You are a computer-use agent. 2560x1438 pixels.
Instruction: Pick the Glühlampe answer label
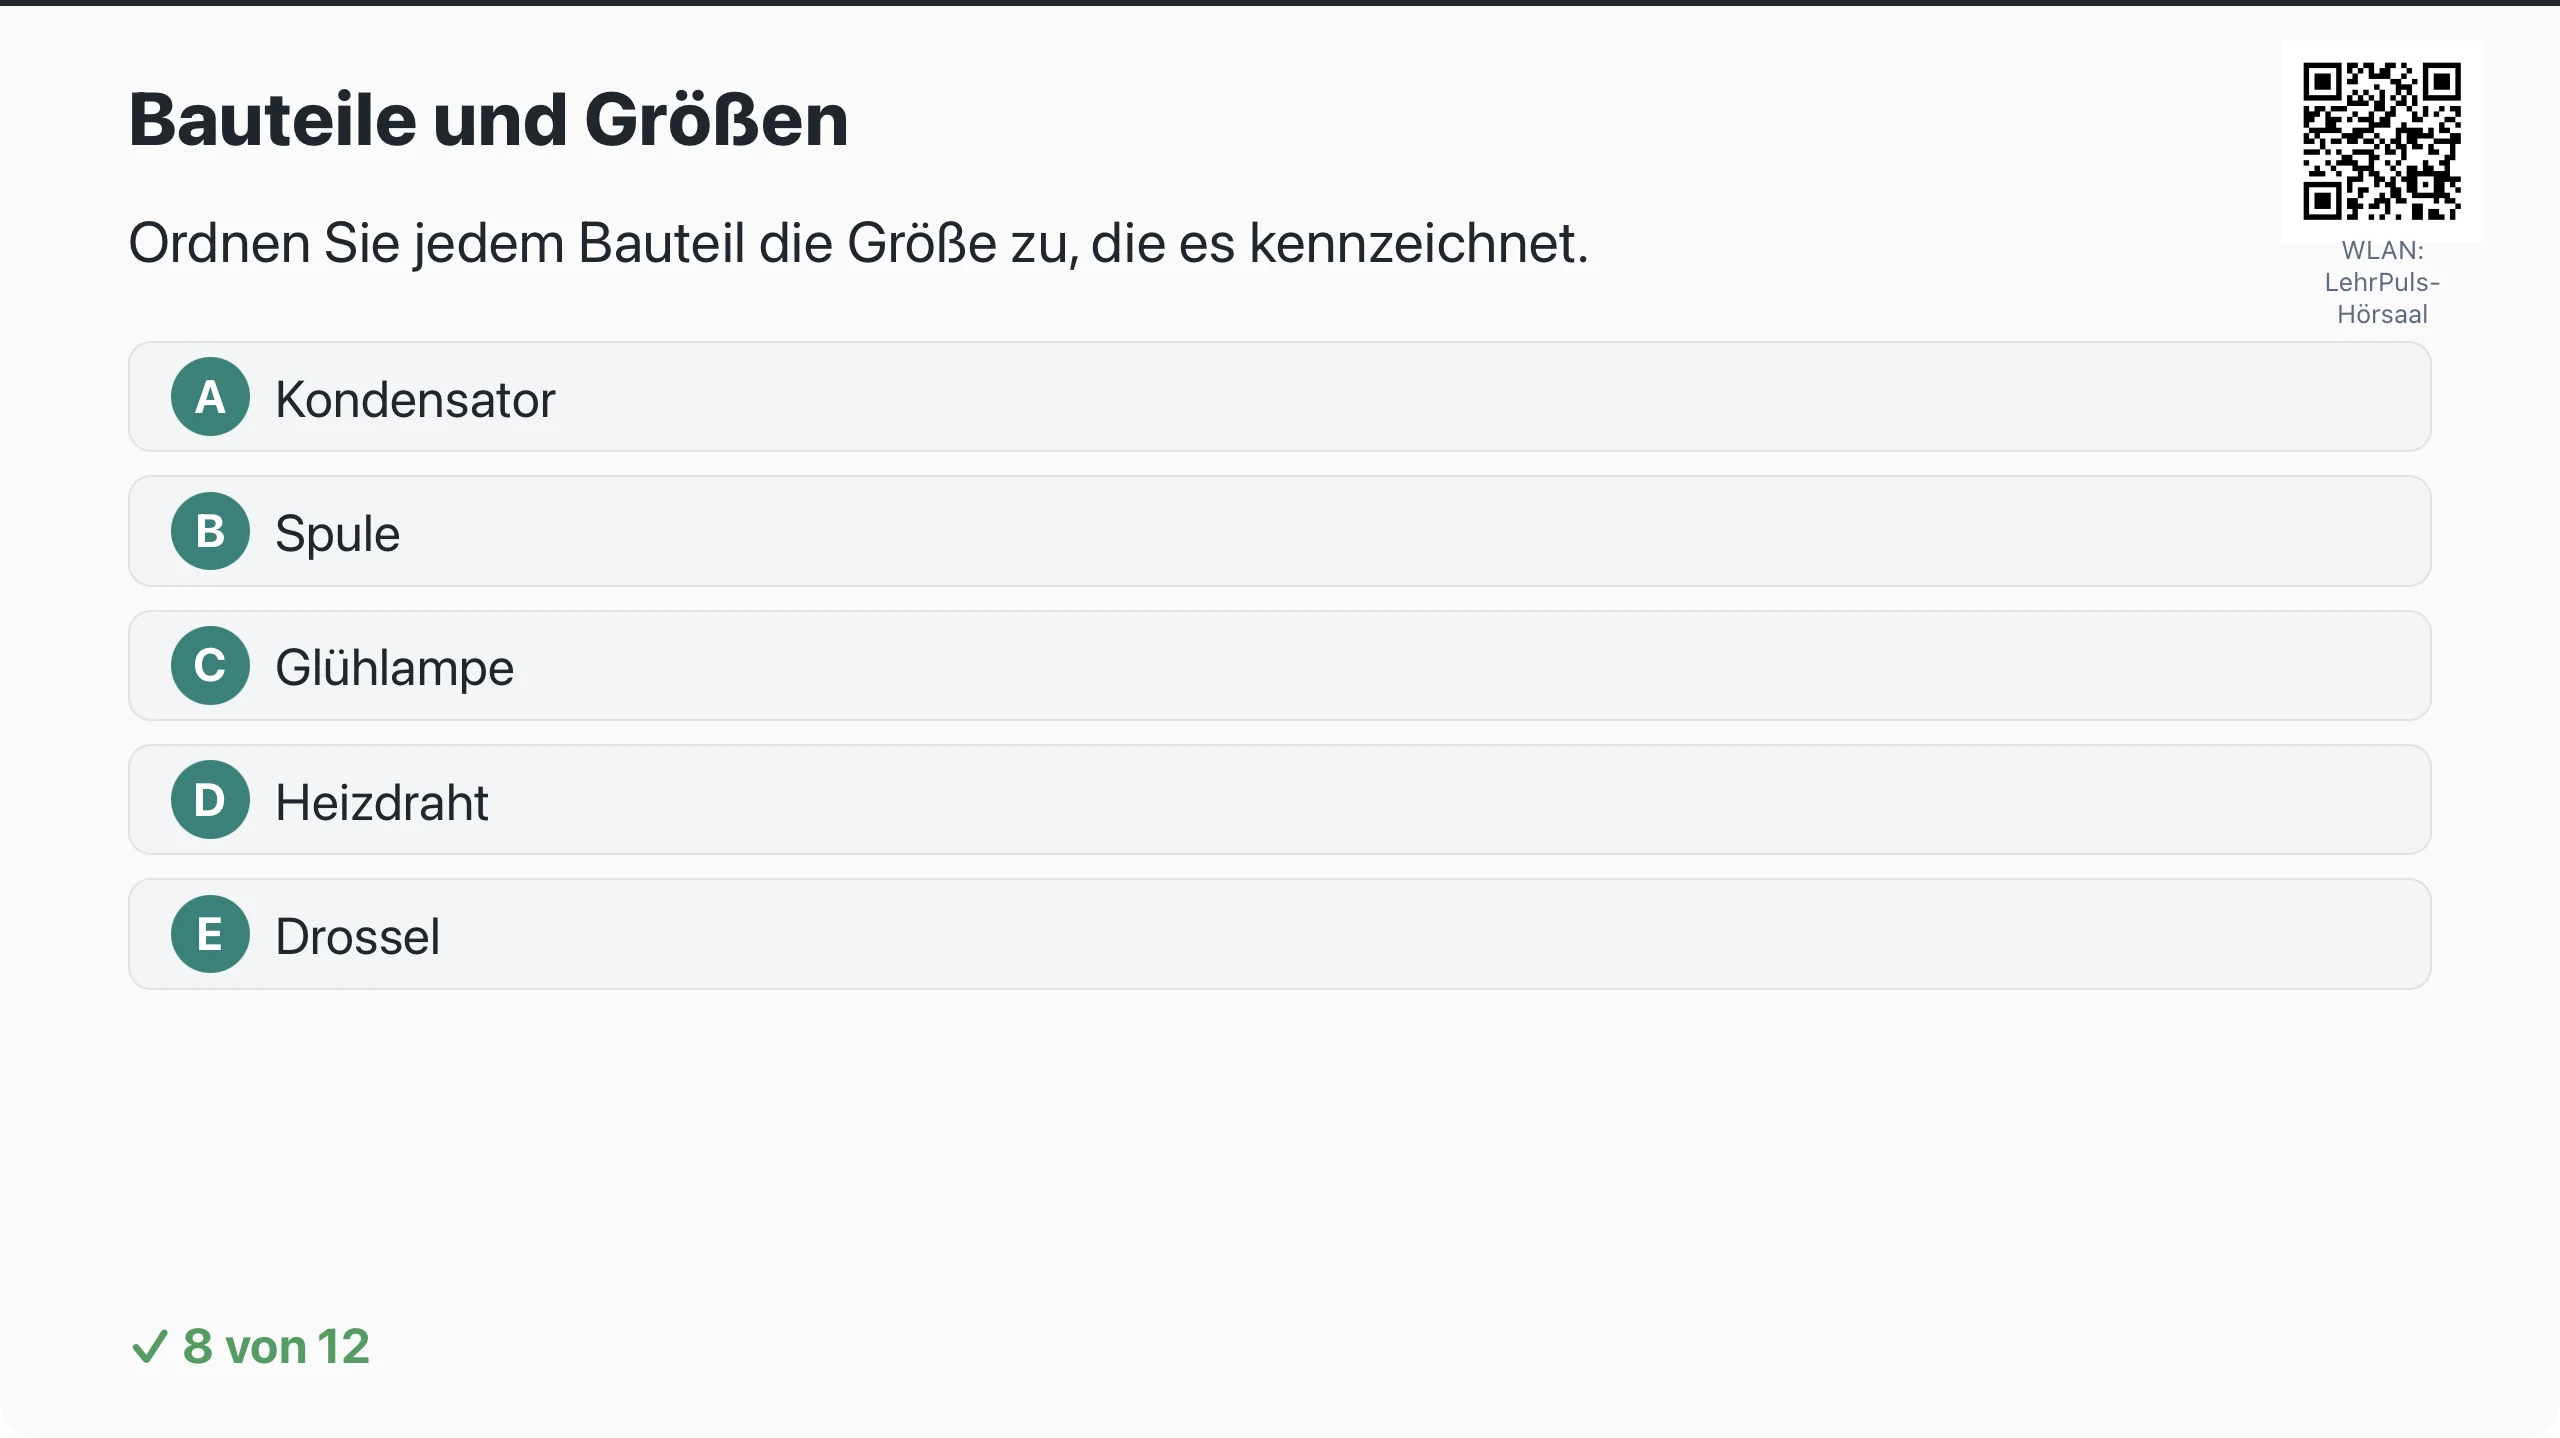pos(394,667)
